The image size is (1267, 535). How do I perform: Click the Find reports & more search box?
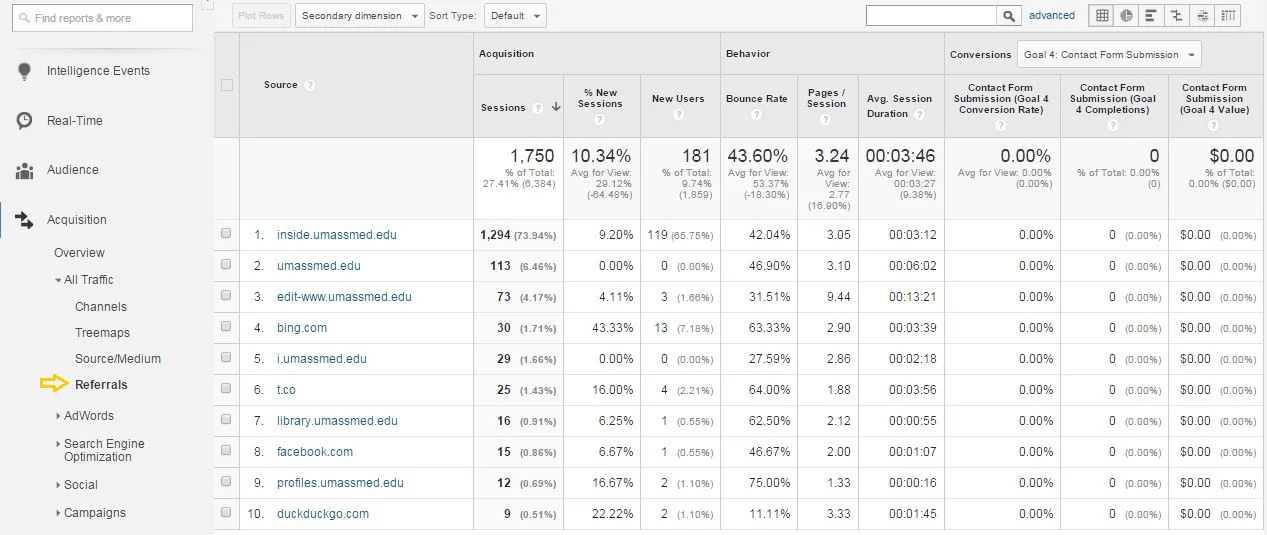coord(102,18)
